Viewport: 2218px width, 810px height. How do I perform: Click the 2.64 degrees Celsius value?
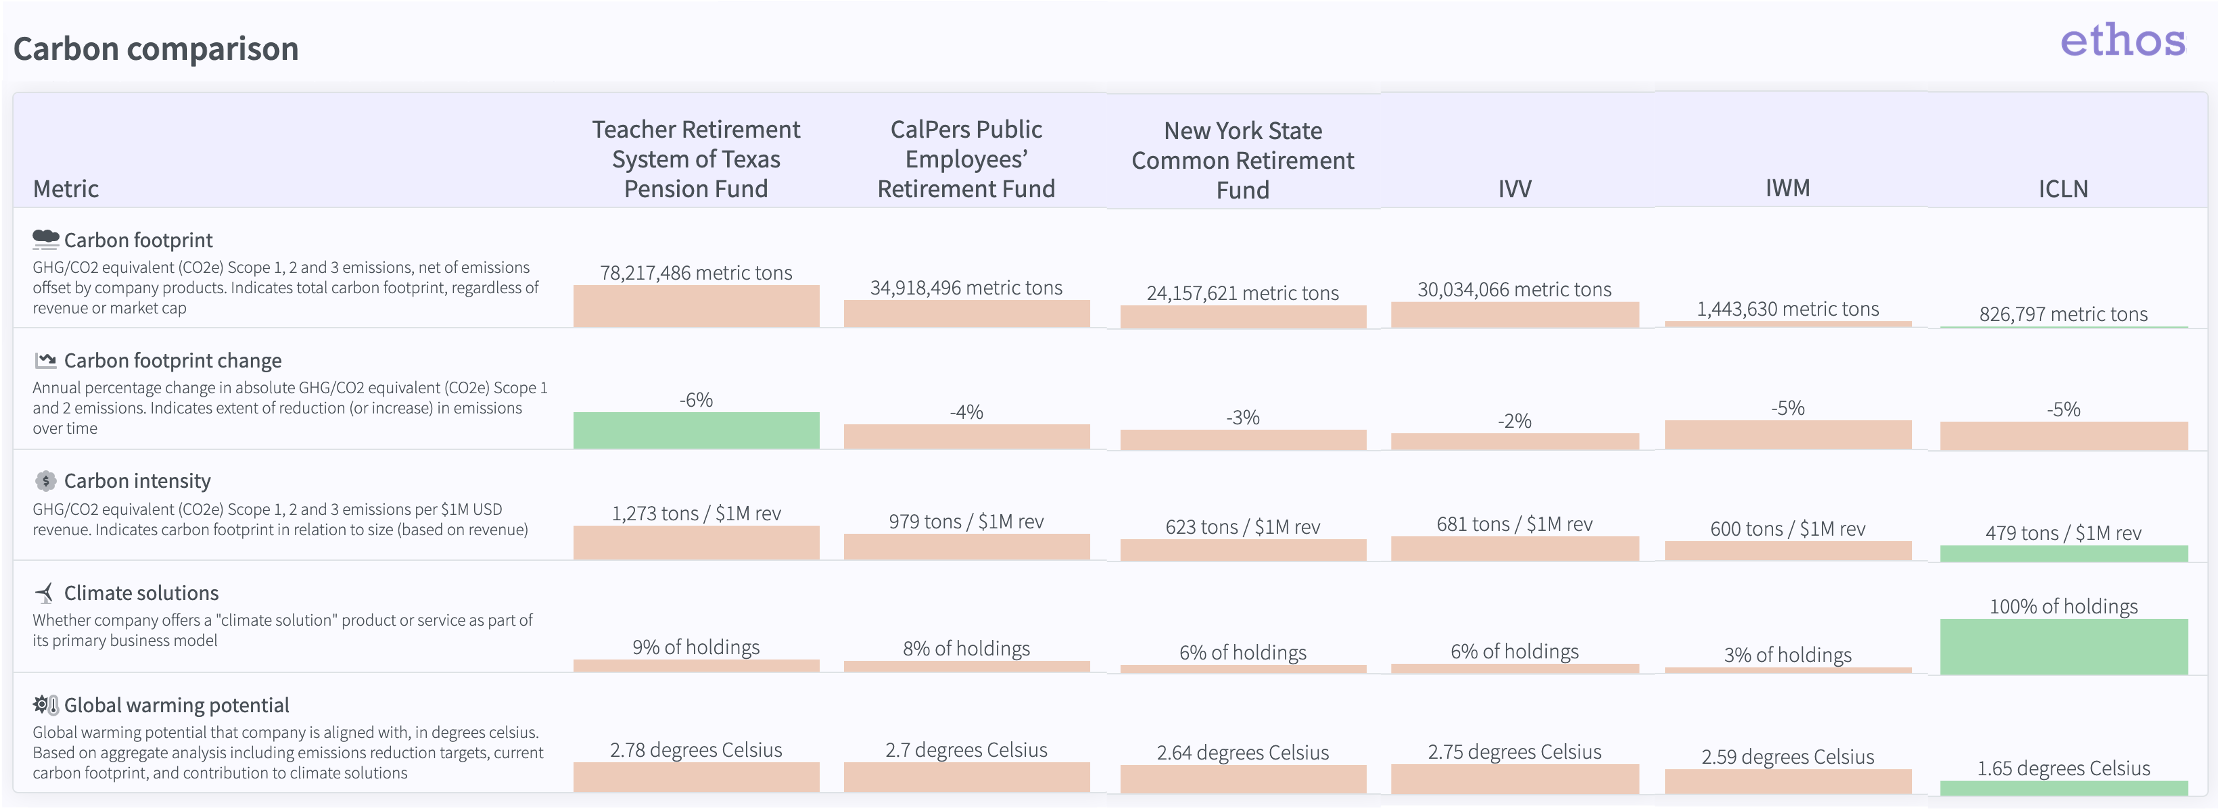[1243, 753]
